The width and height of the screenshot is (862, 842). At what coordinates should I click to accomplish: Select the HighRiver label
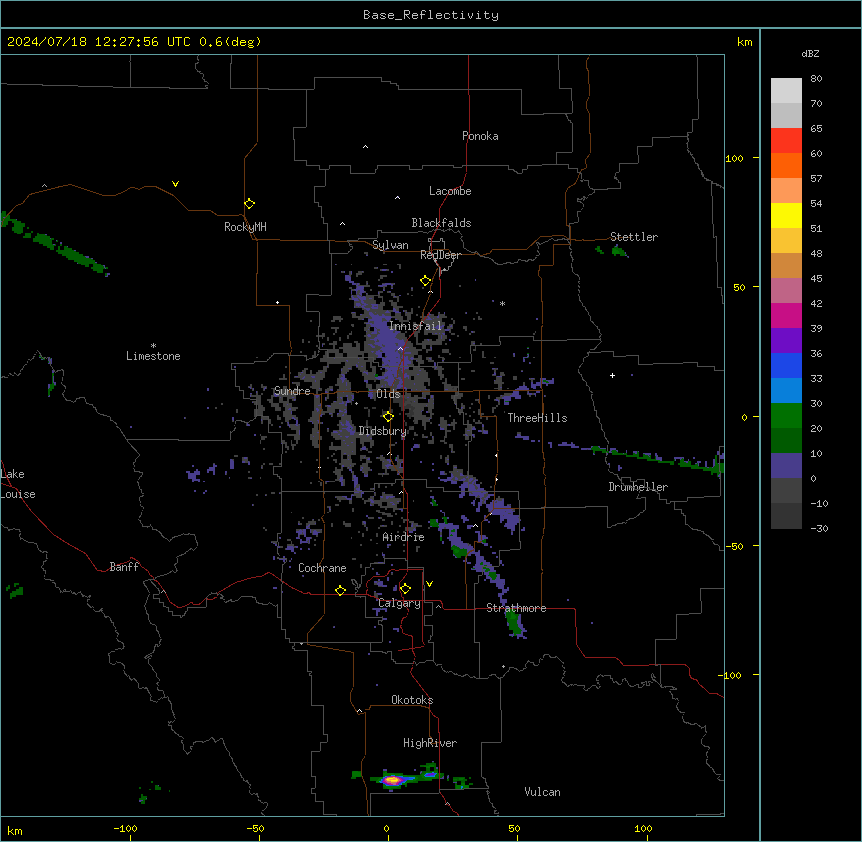tap(430, 743)
